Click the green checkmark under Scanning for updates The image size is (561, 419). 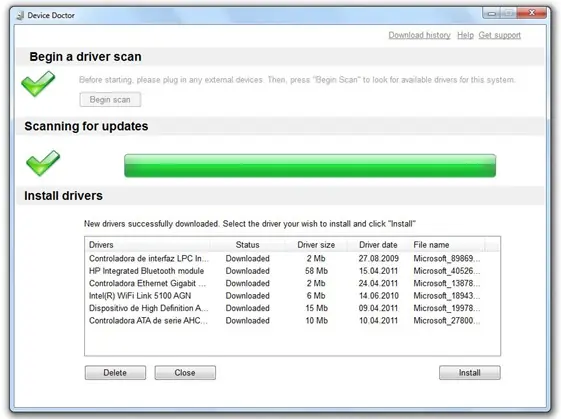[x=43, y=163]
